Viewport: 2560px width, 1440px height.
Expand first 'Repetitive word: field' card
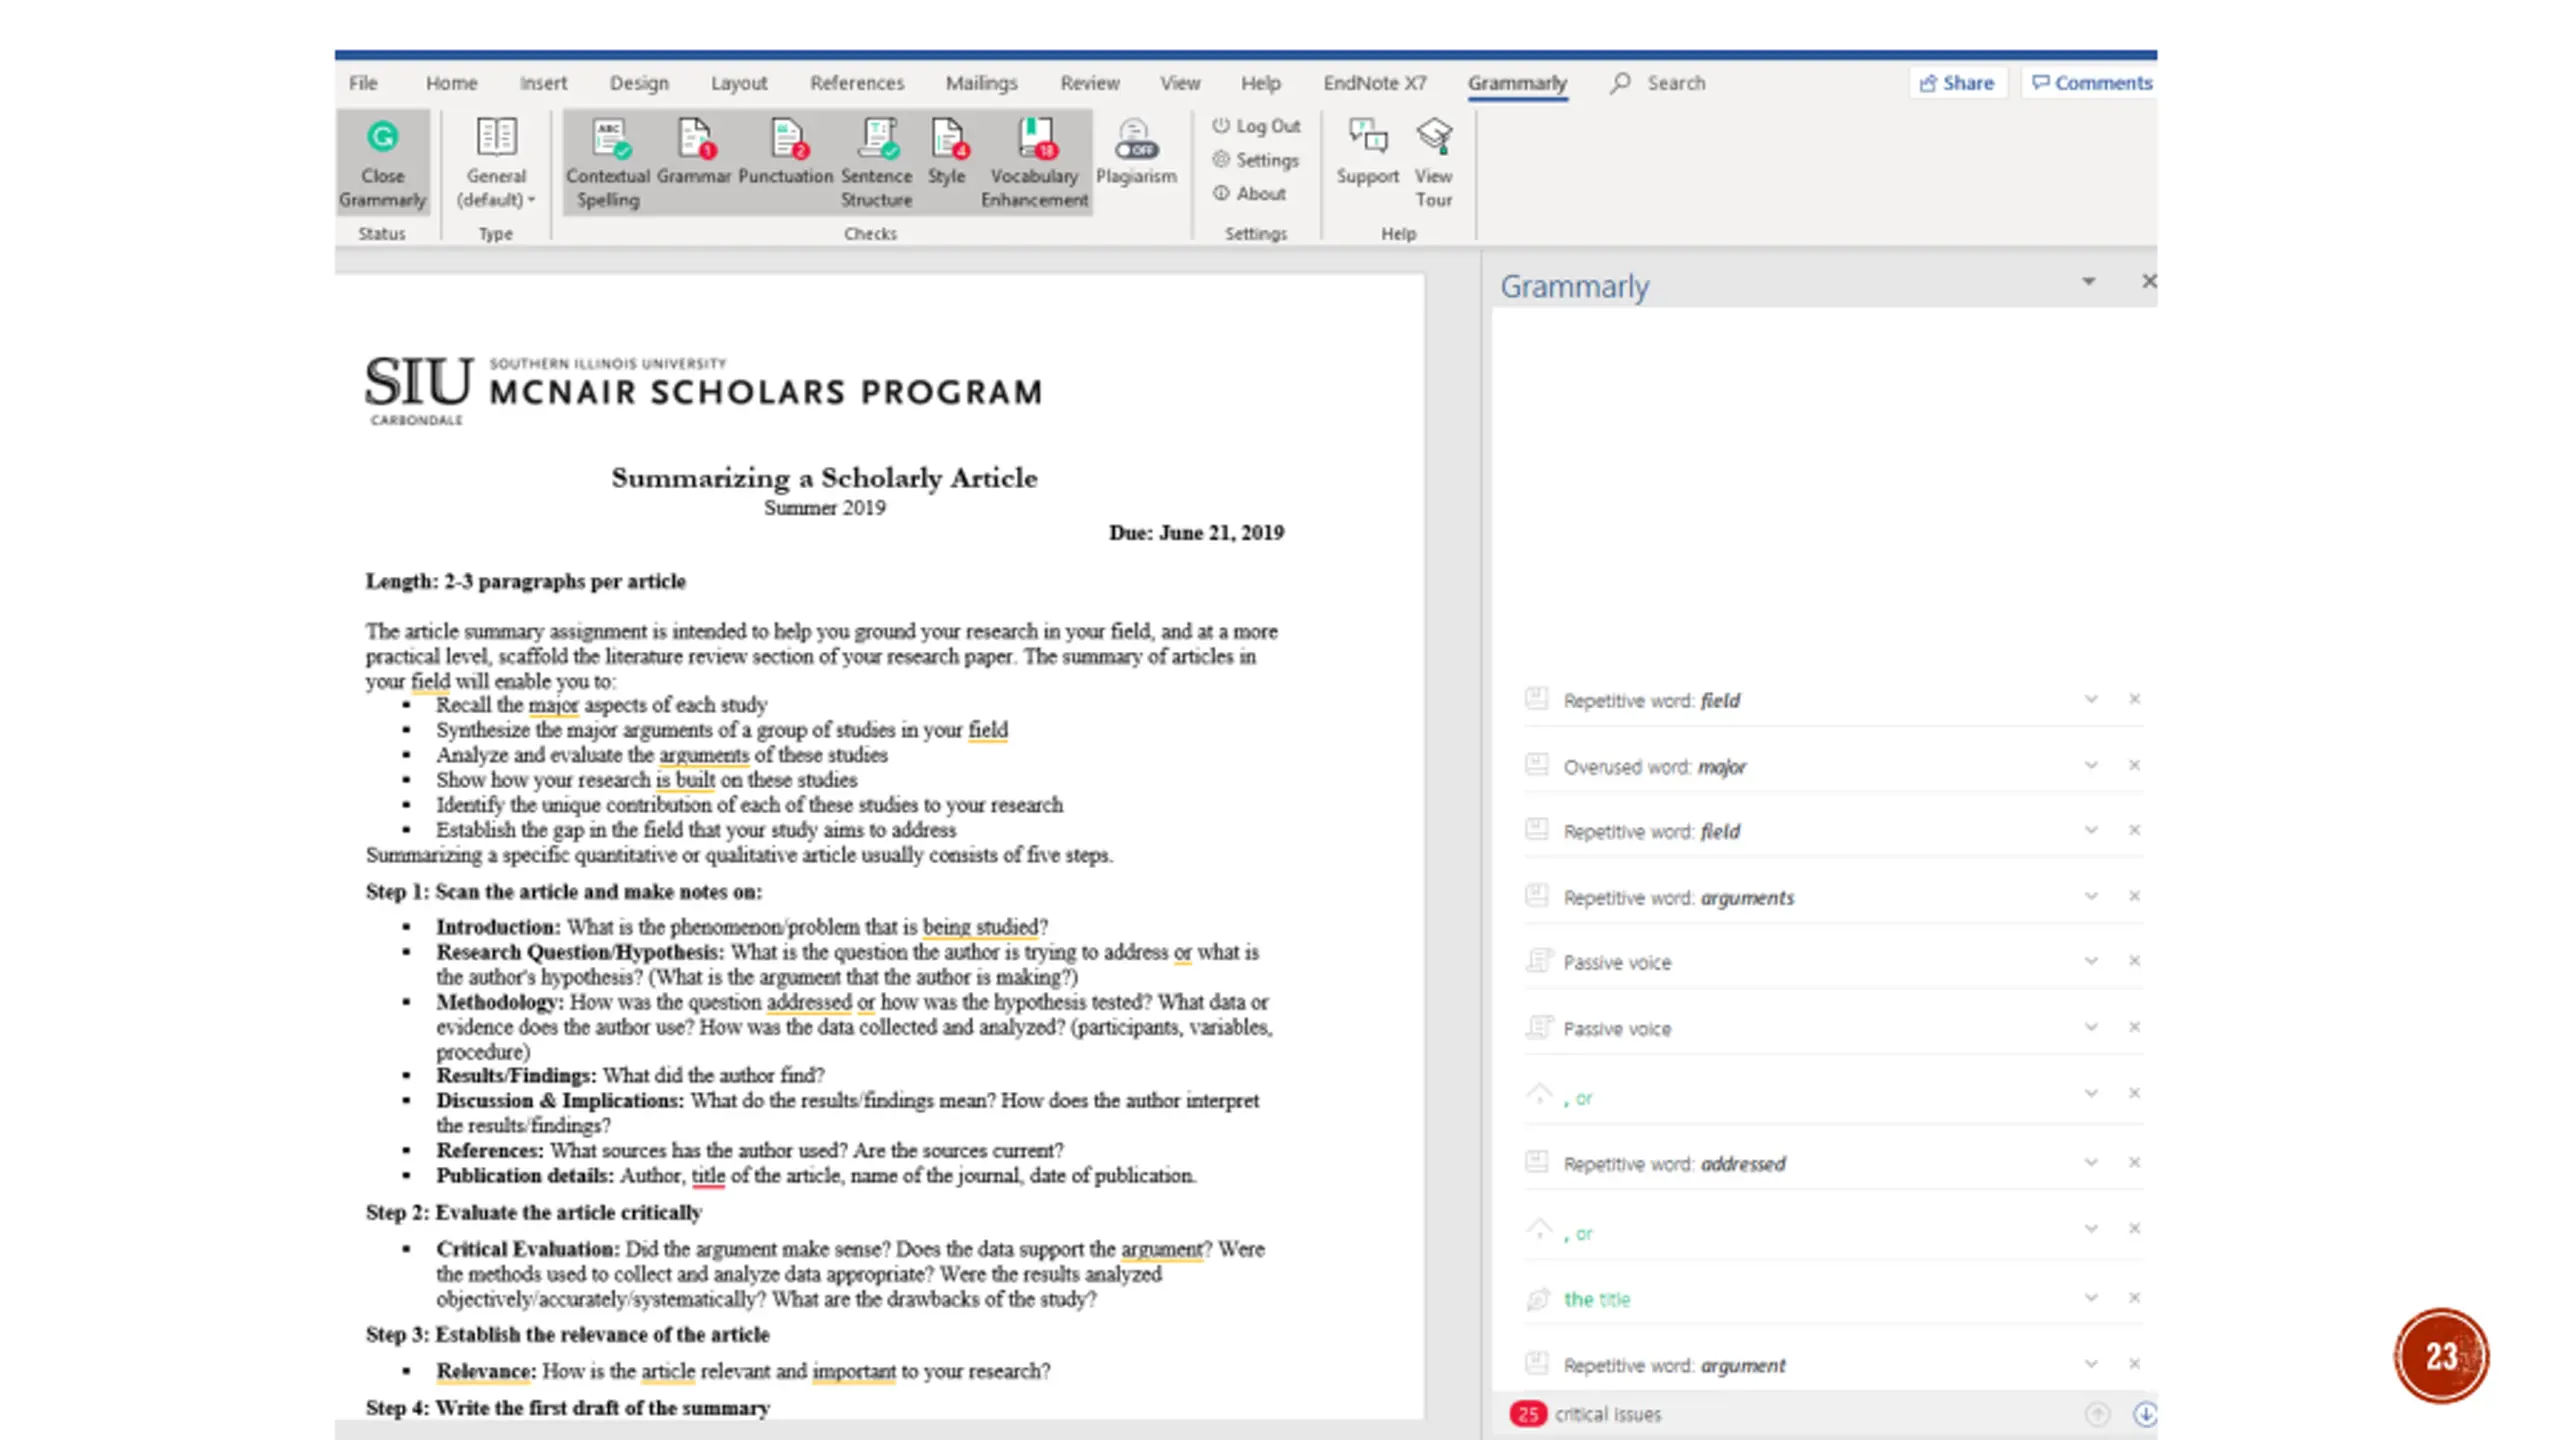pos(2090,699)
